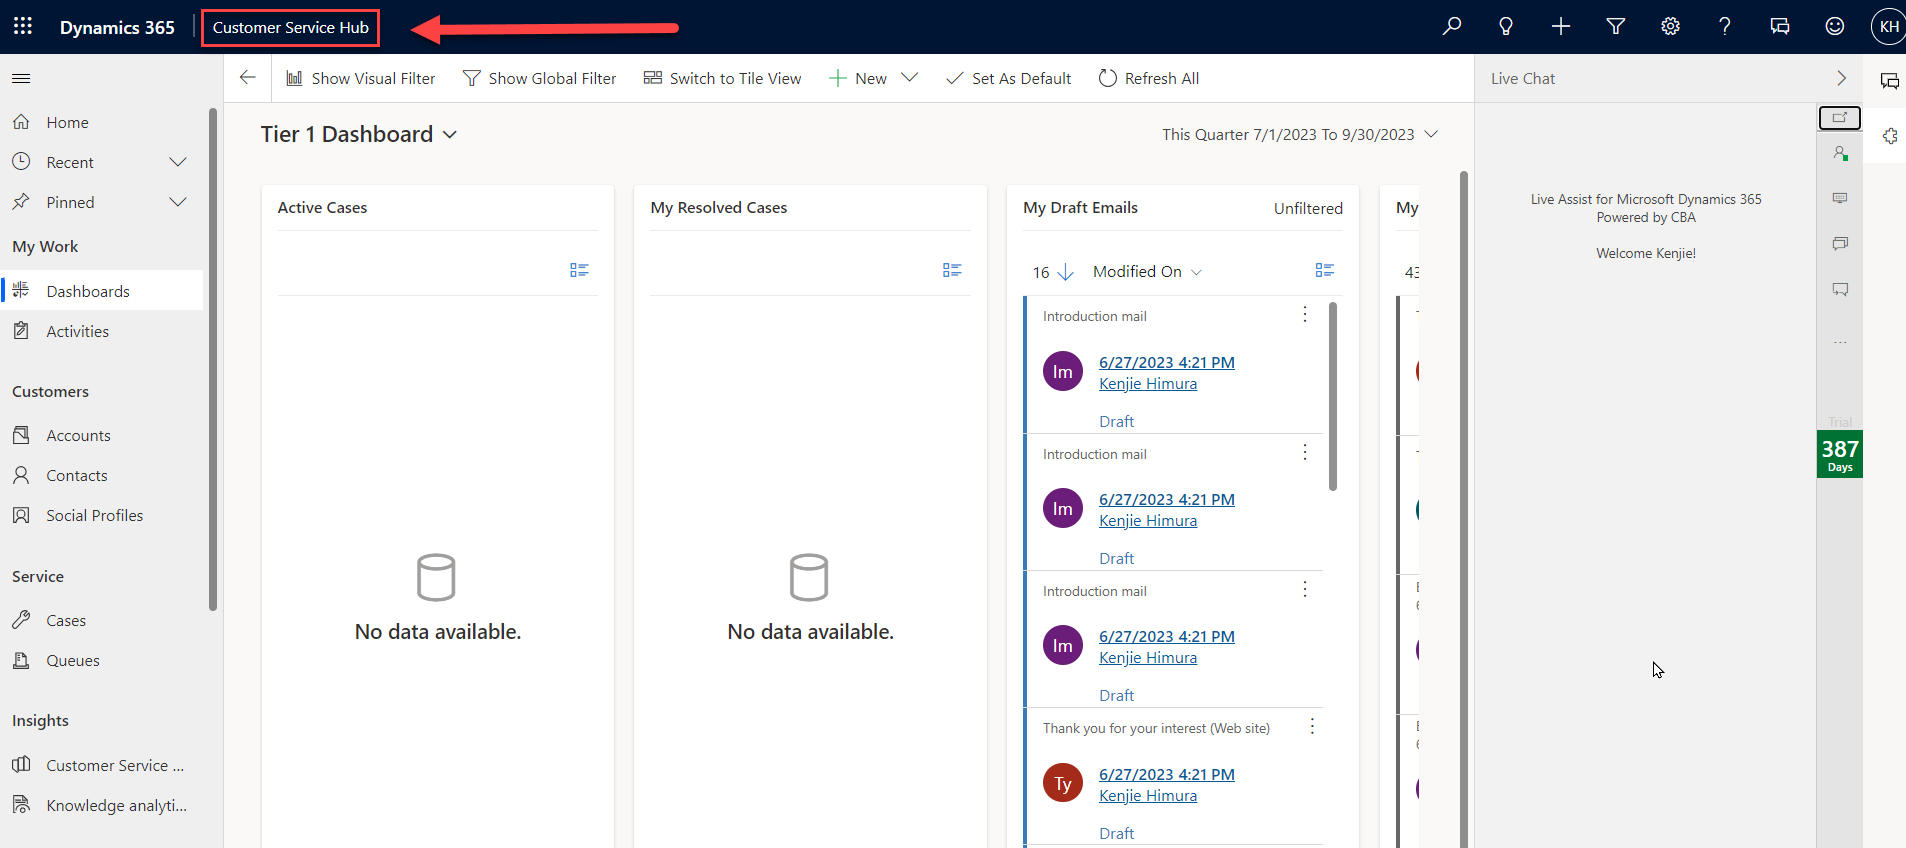
Task: Open the Dynamics 365 app launcher waffle
Action: point(23,26)
